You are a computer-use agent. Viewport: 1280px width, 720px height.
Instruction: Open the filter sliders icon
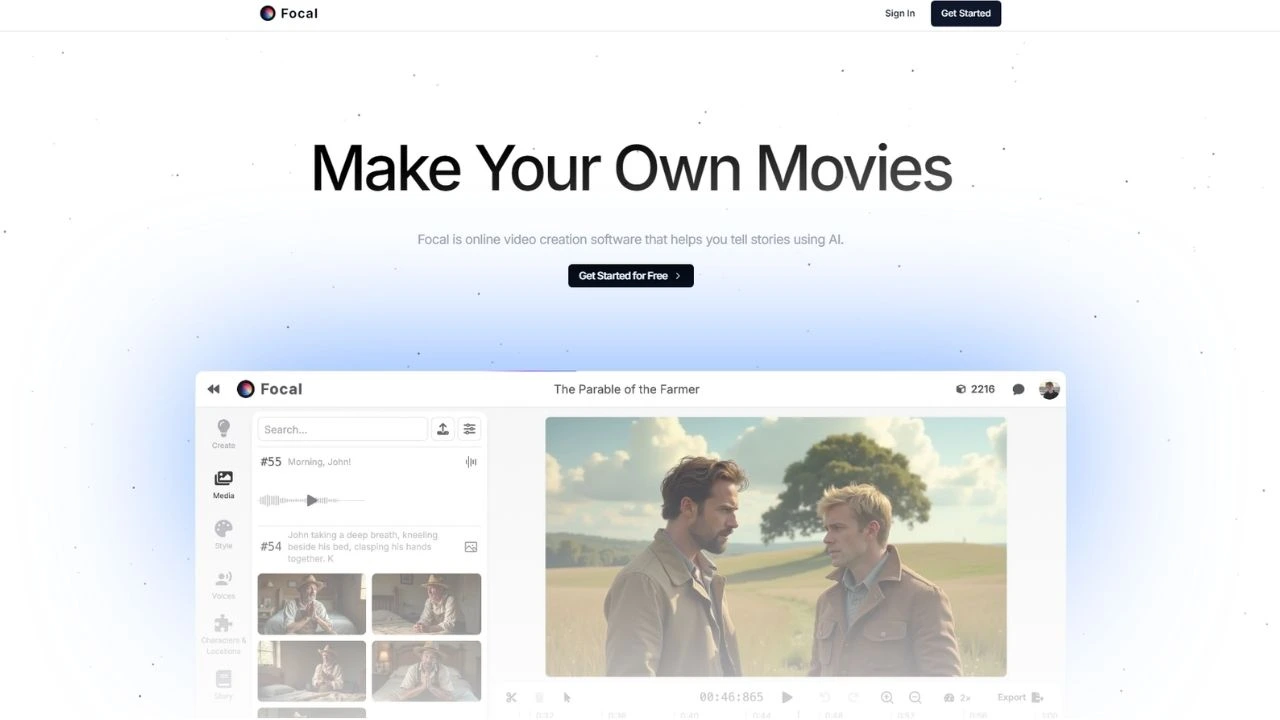tap(469, 429)
